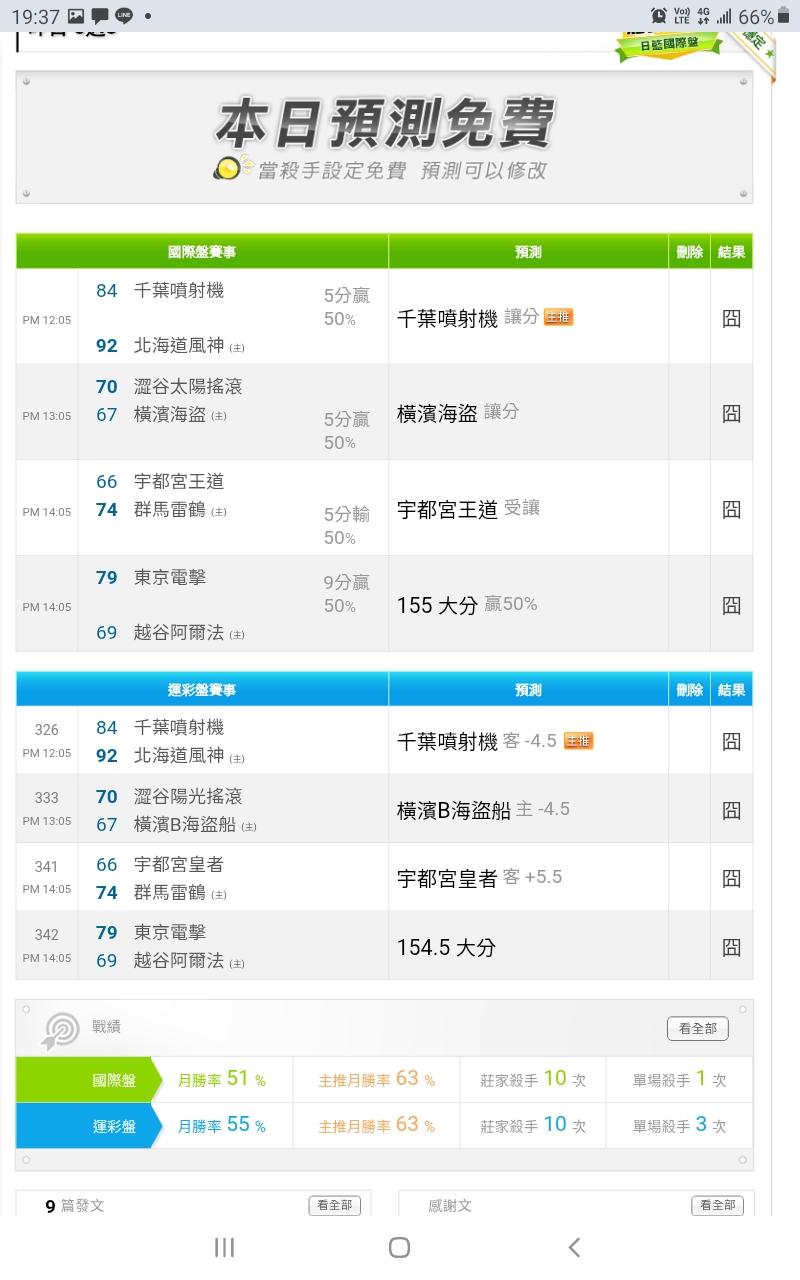This screenshot has height=1280, width=800.
Task: Select the 橫濱海盜 讓分 prediction
Action: [x=458, y=412]
